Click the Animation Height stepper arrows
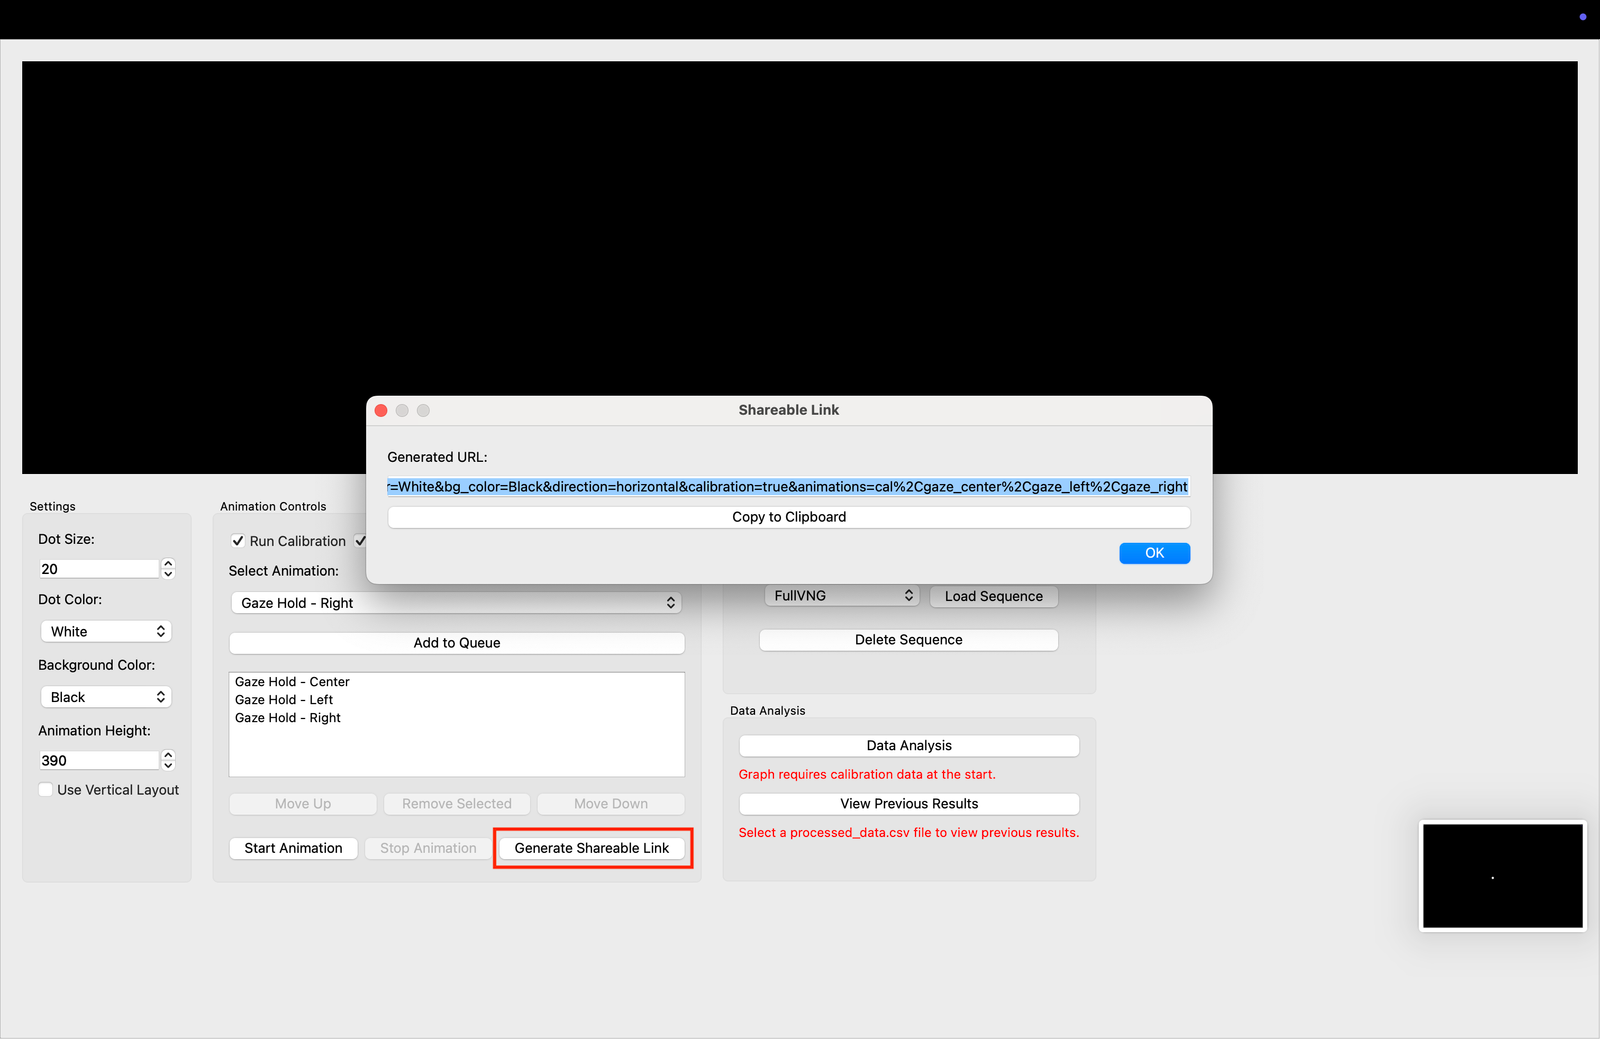 168,761
